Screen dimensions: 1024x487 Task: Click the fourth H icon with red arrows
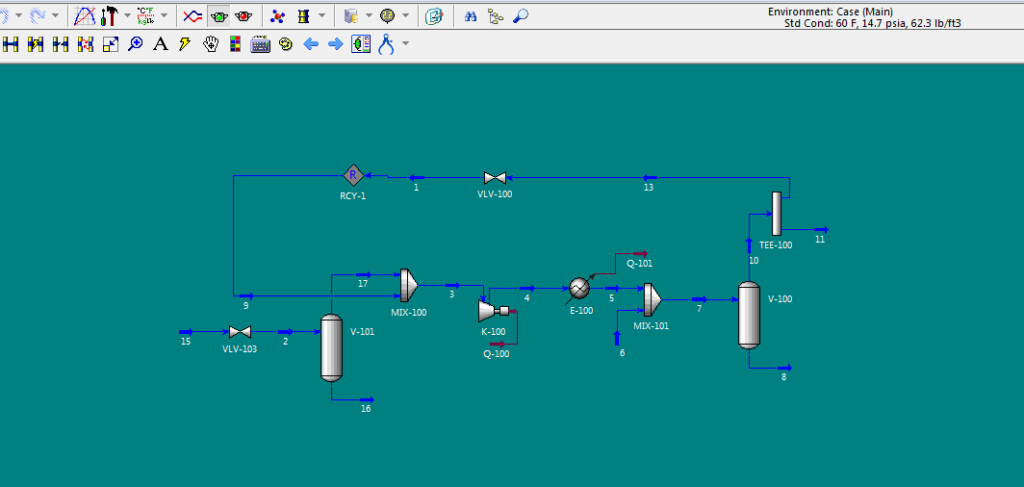[86, 44]
